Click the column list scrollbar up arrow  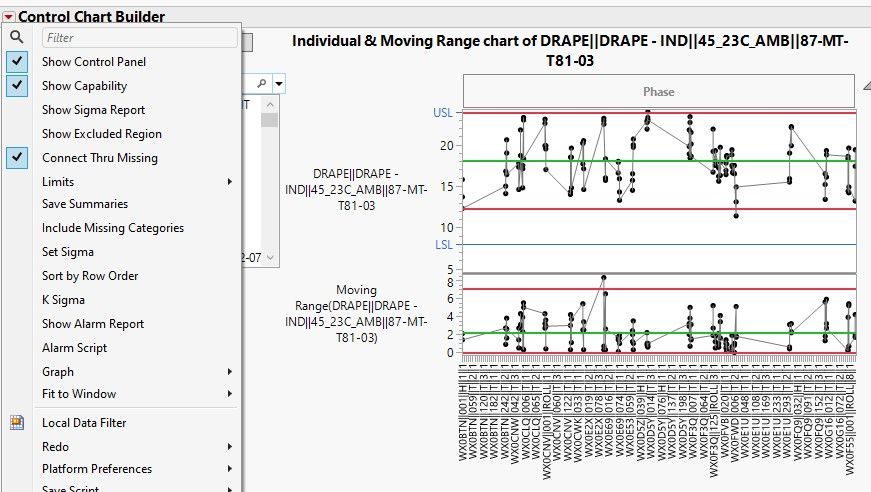click(270, 104)
